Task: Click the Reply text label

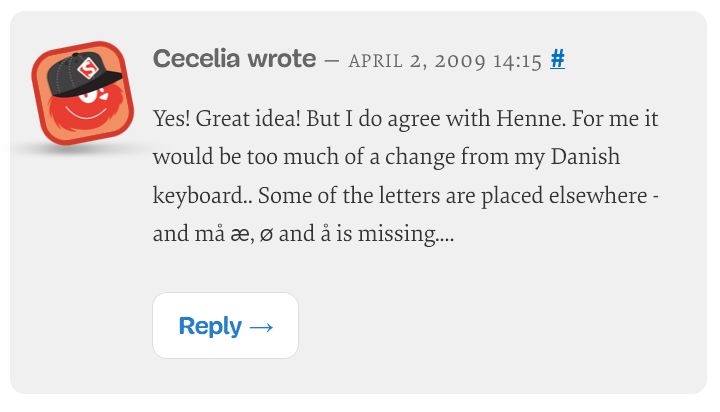Action: (x=210, y=326)
